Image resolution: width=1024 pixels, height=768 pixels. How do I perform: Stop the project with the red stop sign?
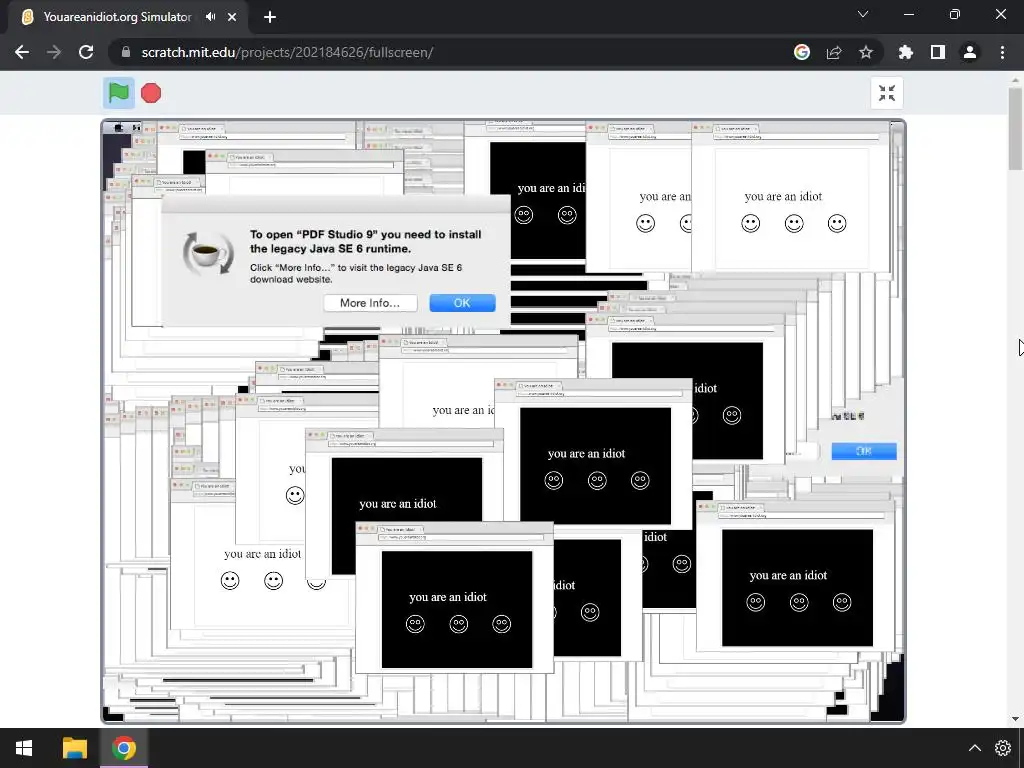[151, 93]
